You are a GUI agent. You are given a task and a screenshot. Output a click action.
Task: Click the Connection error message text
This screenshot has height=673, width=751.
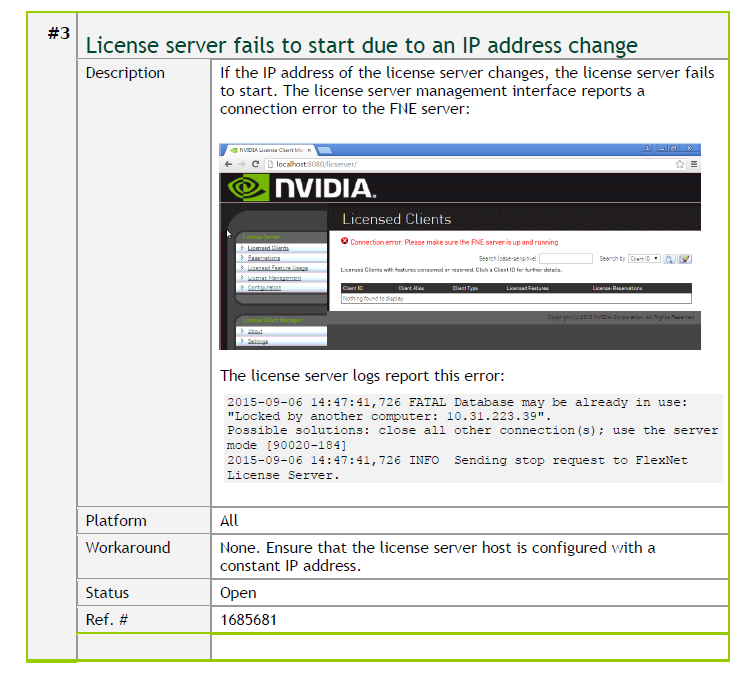point(454,242)
